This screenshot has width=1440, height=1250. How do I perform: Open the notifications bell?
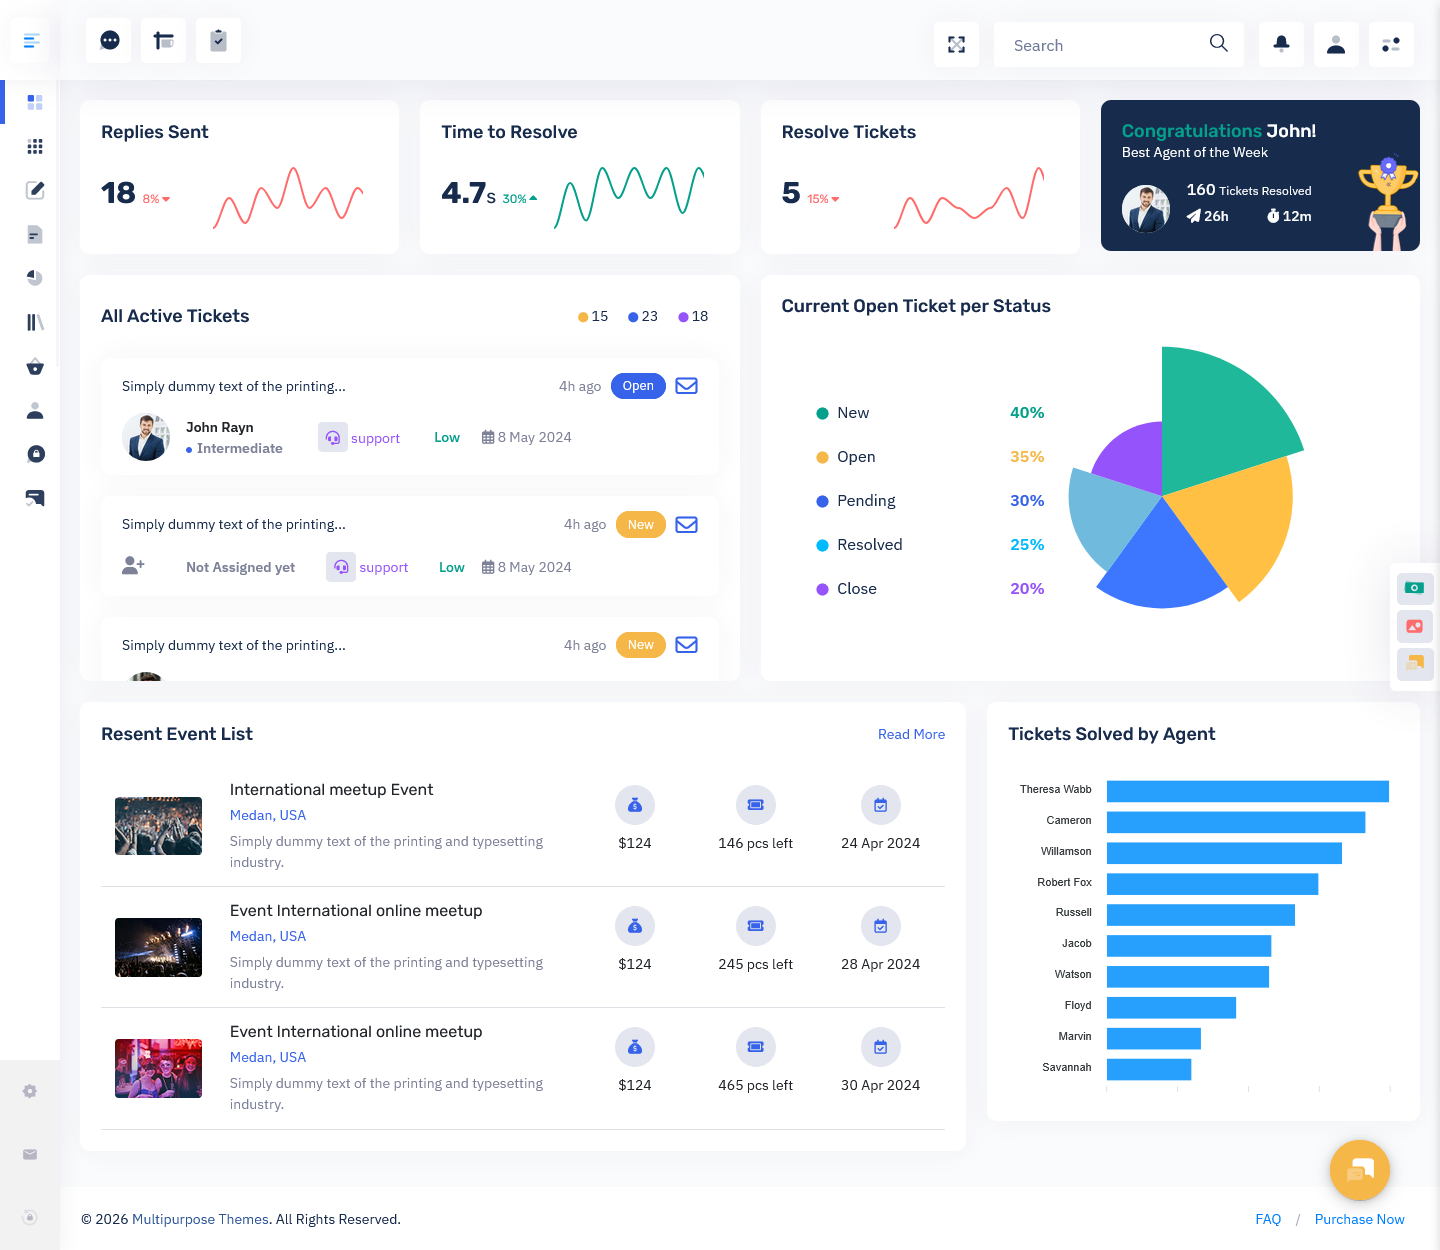[1281, 45]
